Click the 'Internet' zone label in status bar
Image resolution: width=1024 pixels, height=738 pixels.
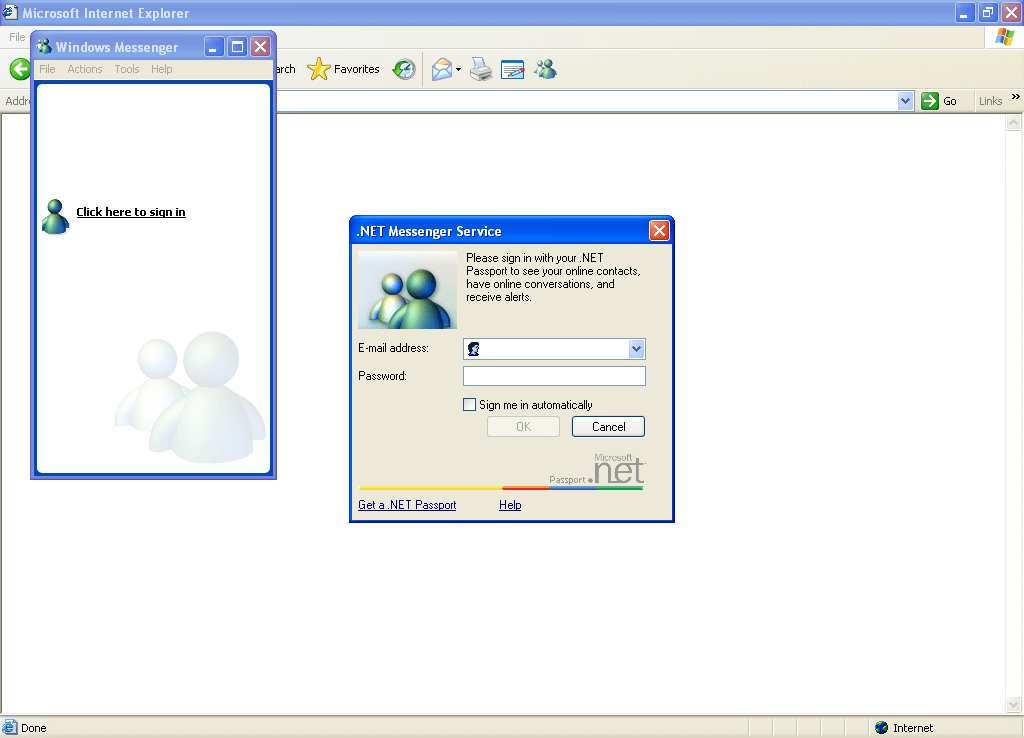point(912,728)
